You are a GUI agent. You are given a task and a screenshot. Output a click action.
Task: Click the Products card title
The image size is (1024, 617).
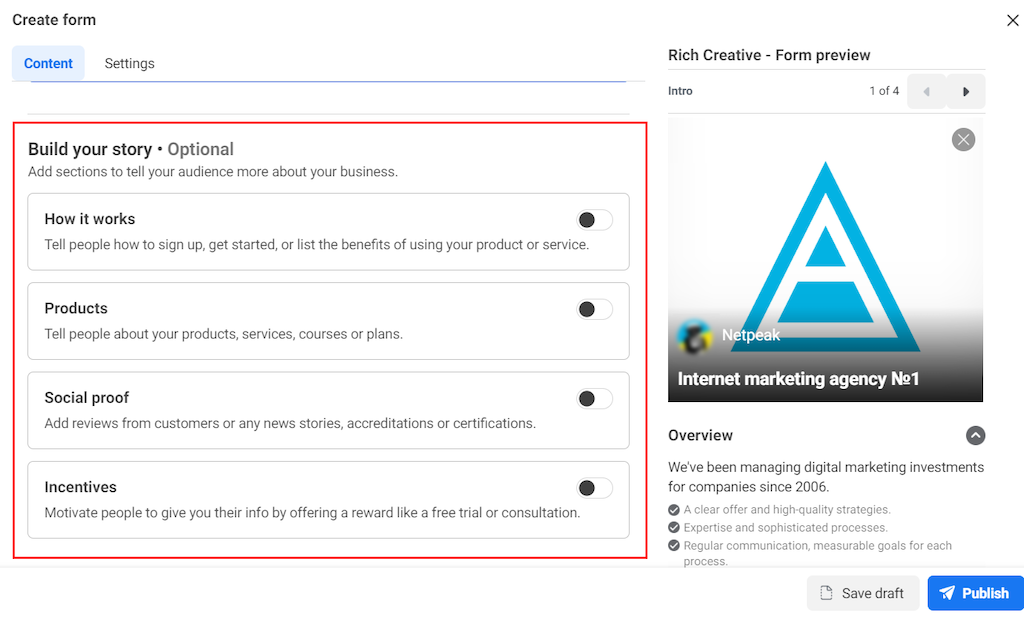[x=76, y=309]
